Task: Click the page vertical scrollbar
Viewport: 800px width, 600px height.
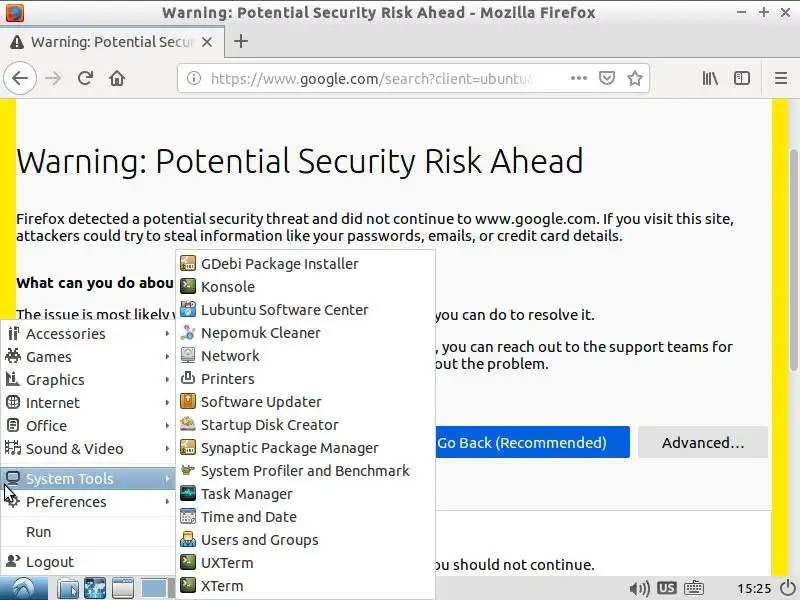Action: (x=793, y=300)
